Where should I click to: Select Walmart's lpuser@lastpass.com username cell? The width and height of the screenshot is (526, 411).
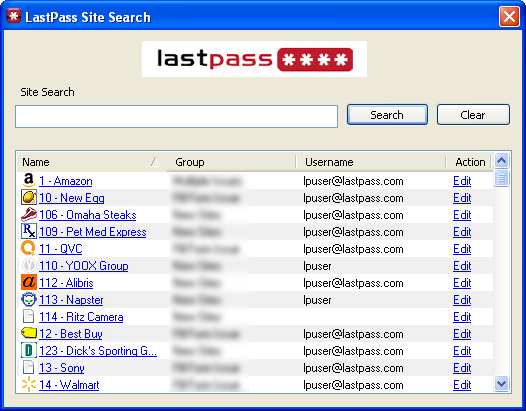coord(353,385)
